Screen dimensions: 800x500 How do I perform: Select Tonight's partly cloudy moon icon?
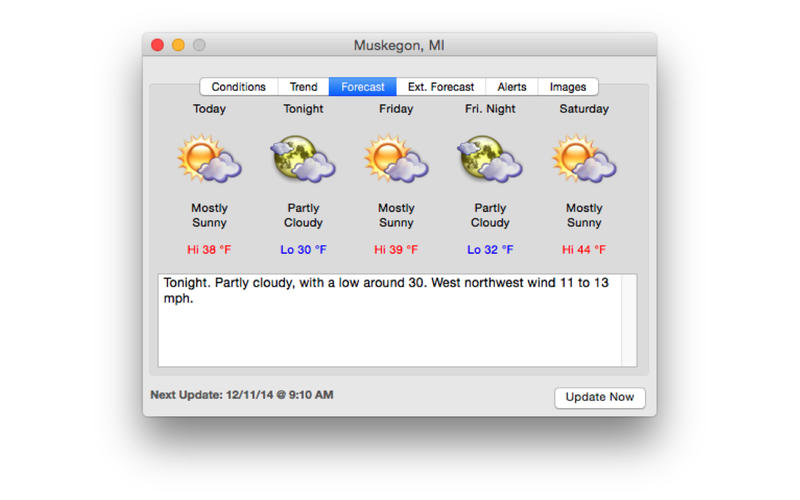303,158
